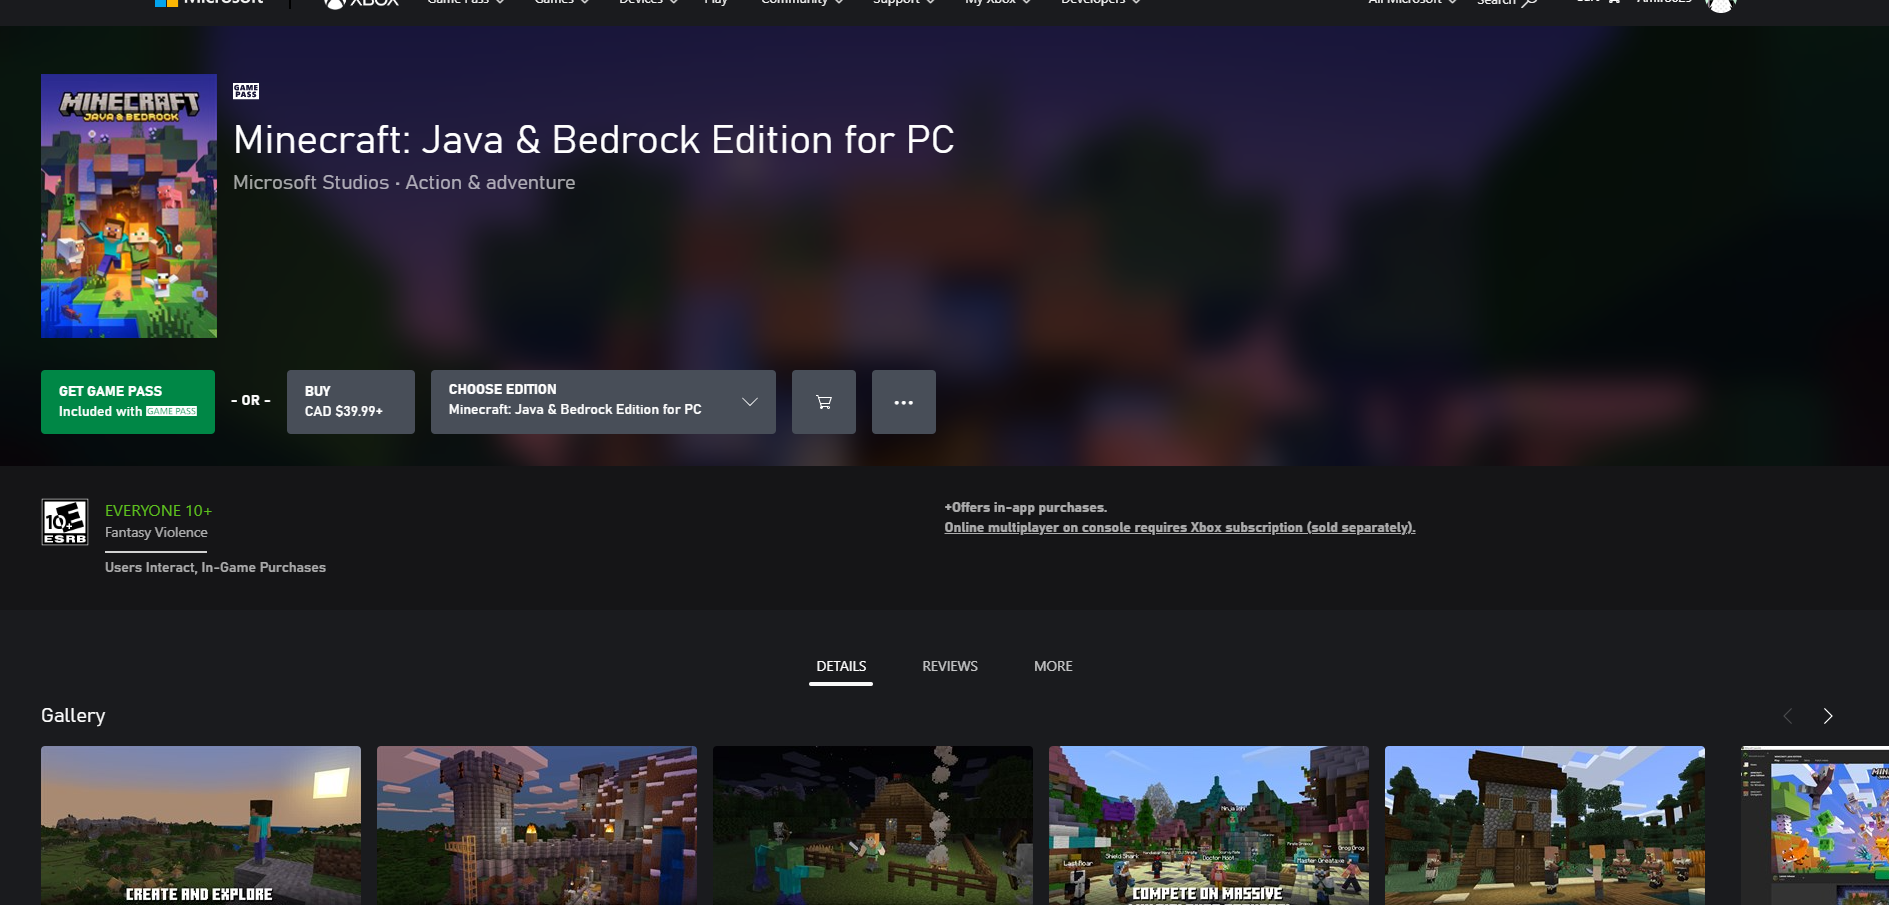Image resolution: width=1889 pixels, height=905 pixels.
Task: Go to the previous gallery images arrow
Action: point(1788,716)
